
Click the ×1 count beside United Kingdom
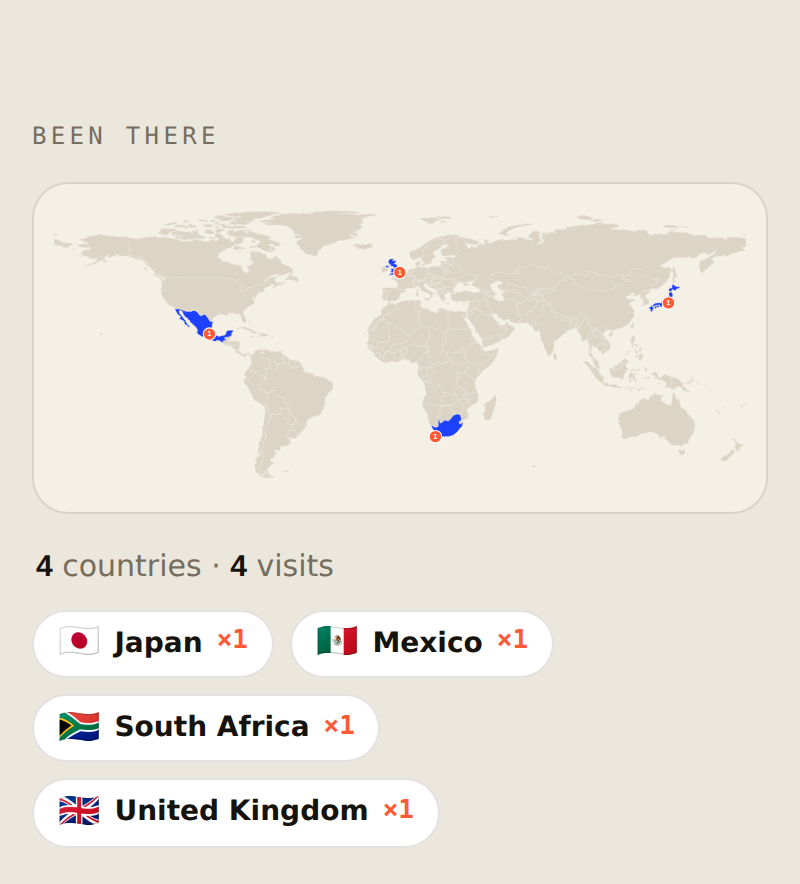tap(398, 810)
